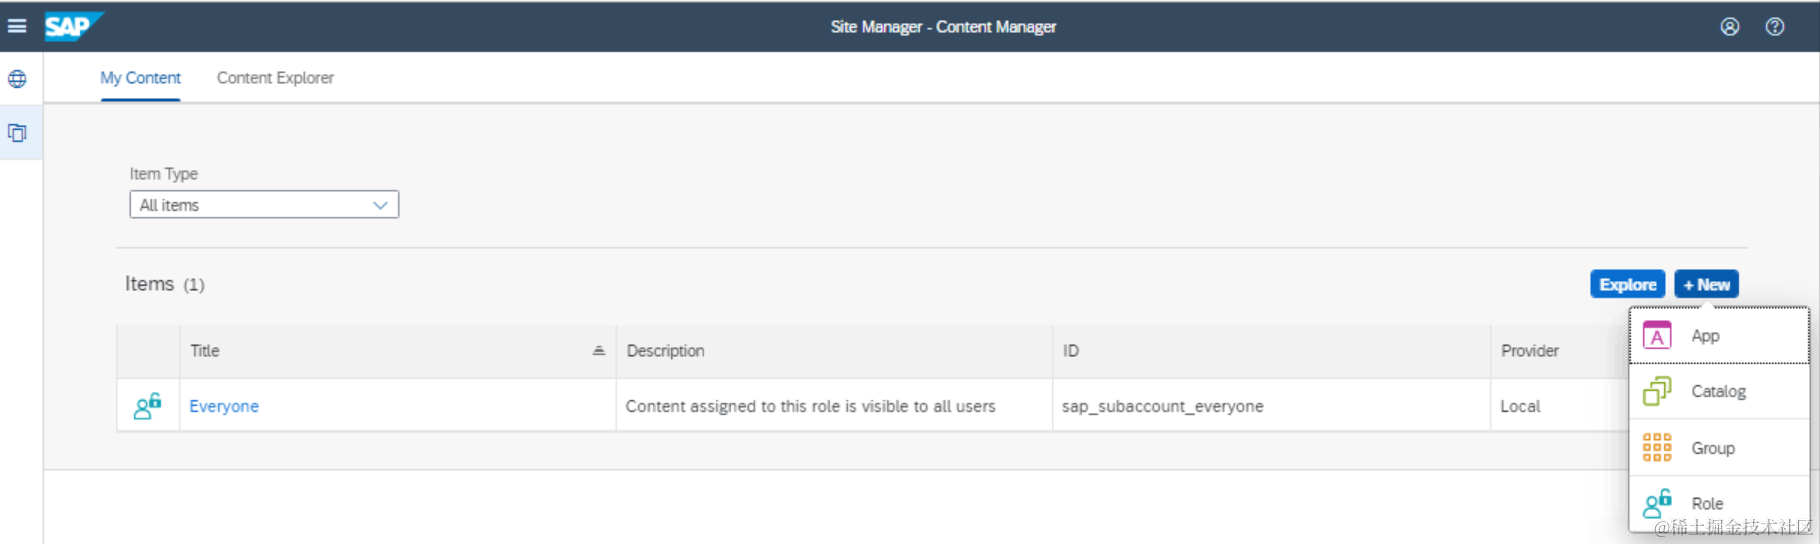Open the Everyone role link
1820x544 pixels.
coord(224,406)
